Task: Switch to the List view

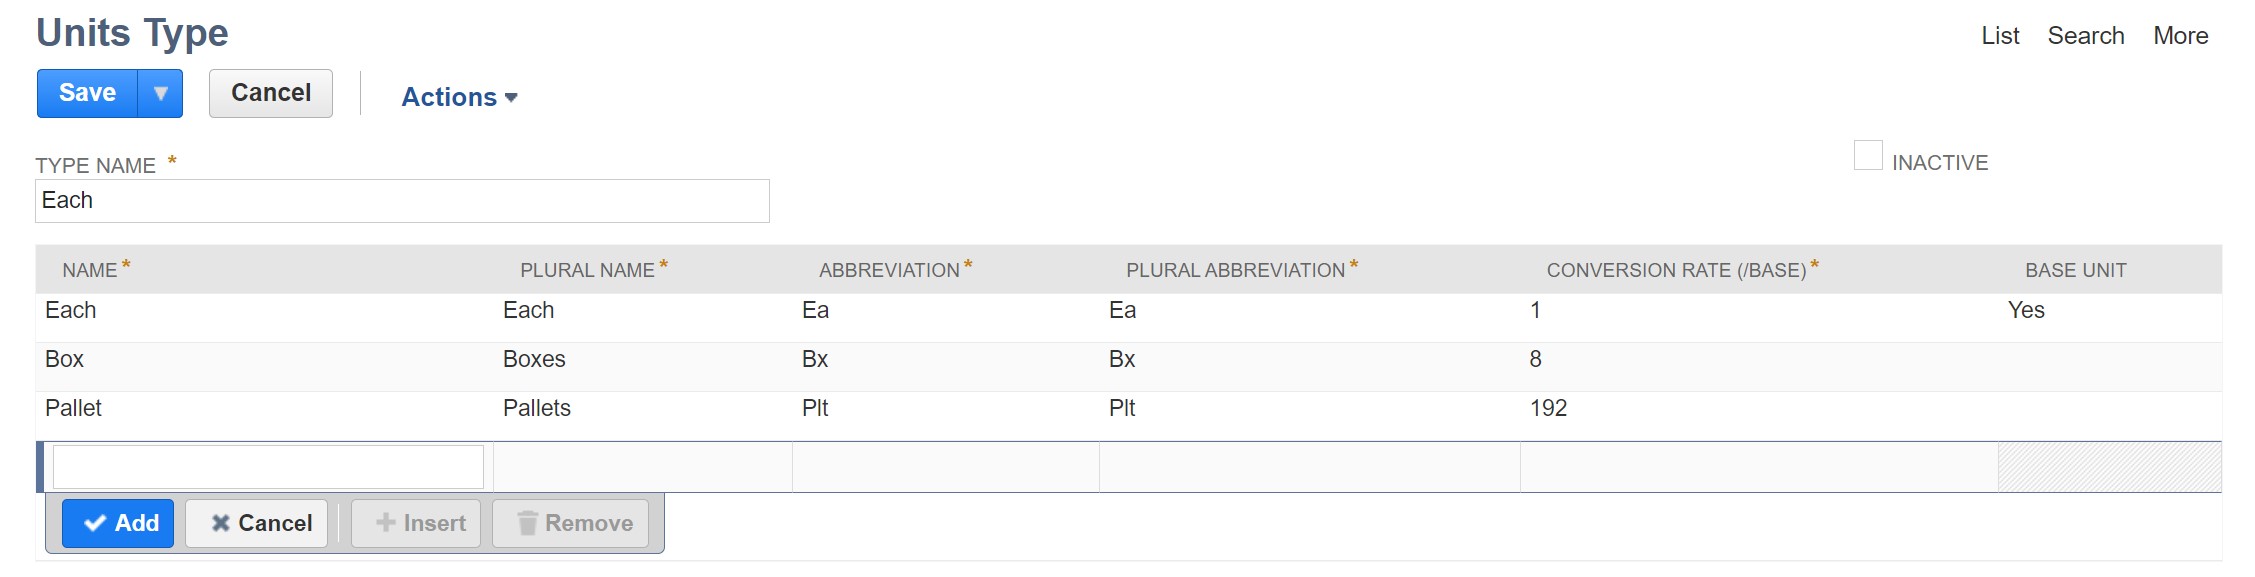Action: tap(1999, 35)
